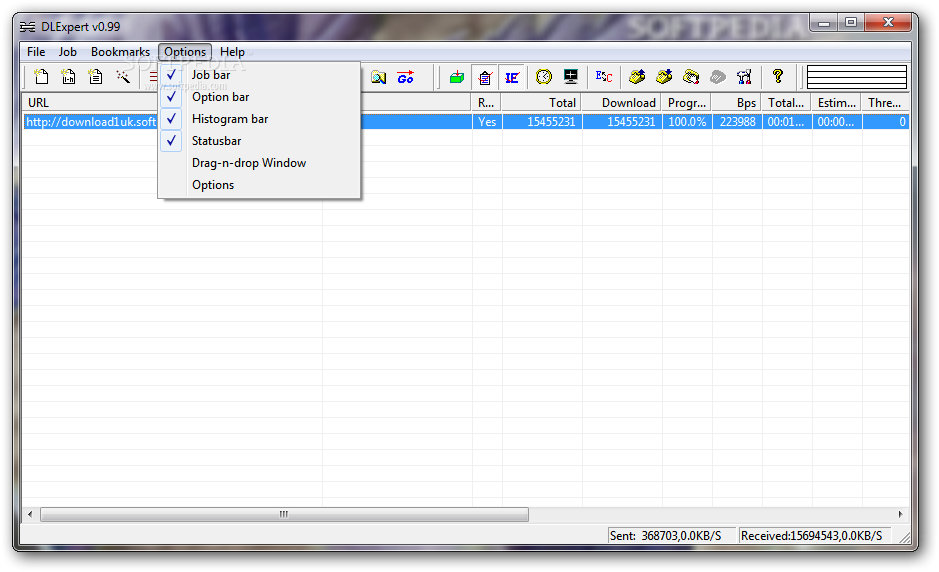The height and width of the screenshot is (572, 939).
Task: Click the 15455231 value under Total
Action: coord(551,122)
